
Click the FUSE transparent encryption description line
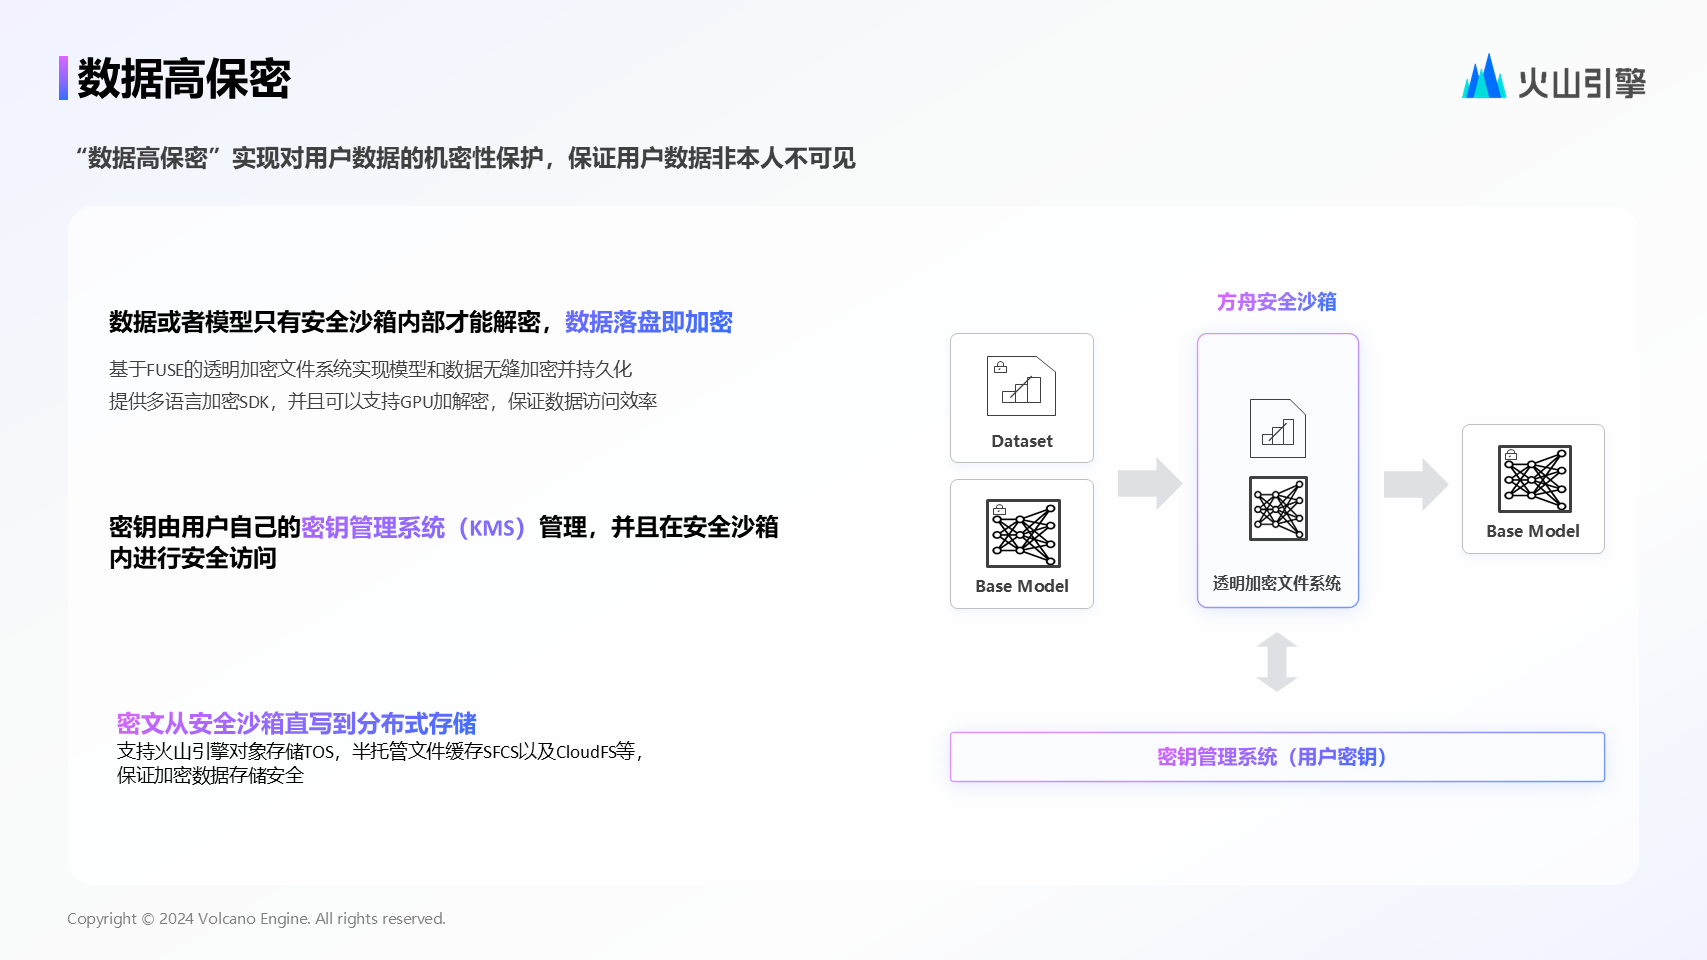[x=371, y=369]
